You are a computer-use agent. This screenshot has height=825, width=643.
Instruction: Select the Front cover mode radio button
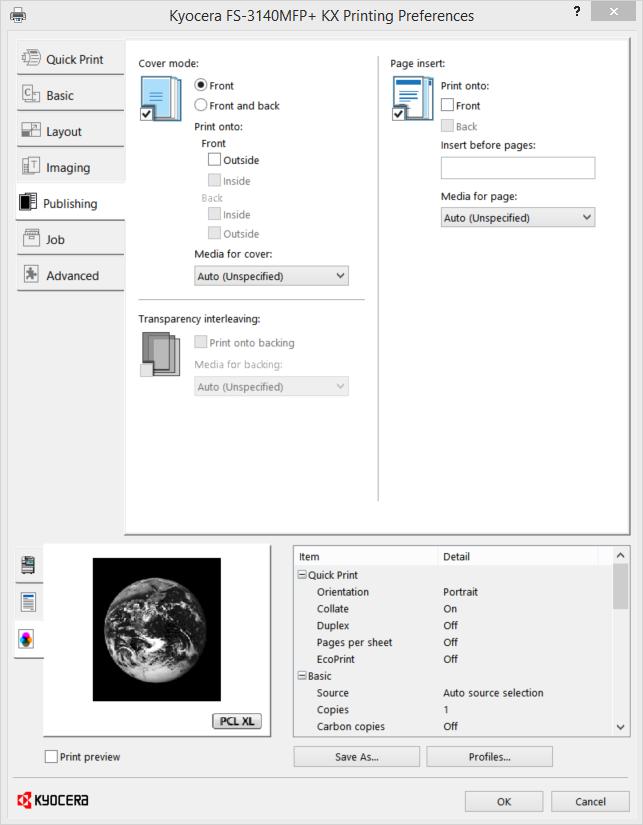pos(200,85)
